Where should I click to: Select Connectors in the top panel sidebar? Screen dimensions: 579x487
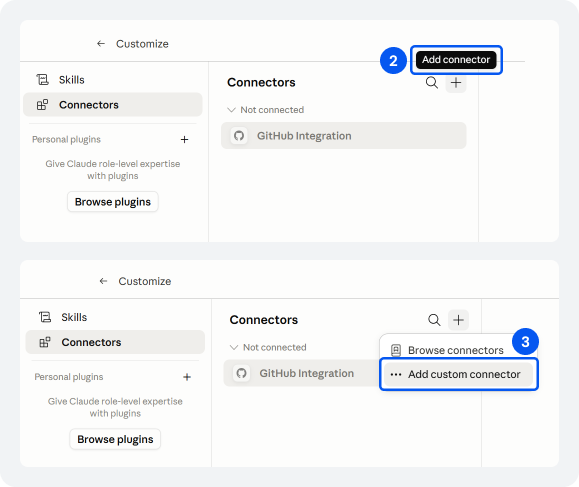(113, 105)
